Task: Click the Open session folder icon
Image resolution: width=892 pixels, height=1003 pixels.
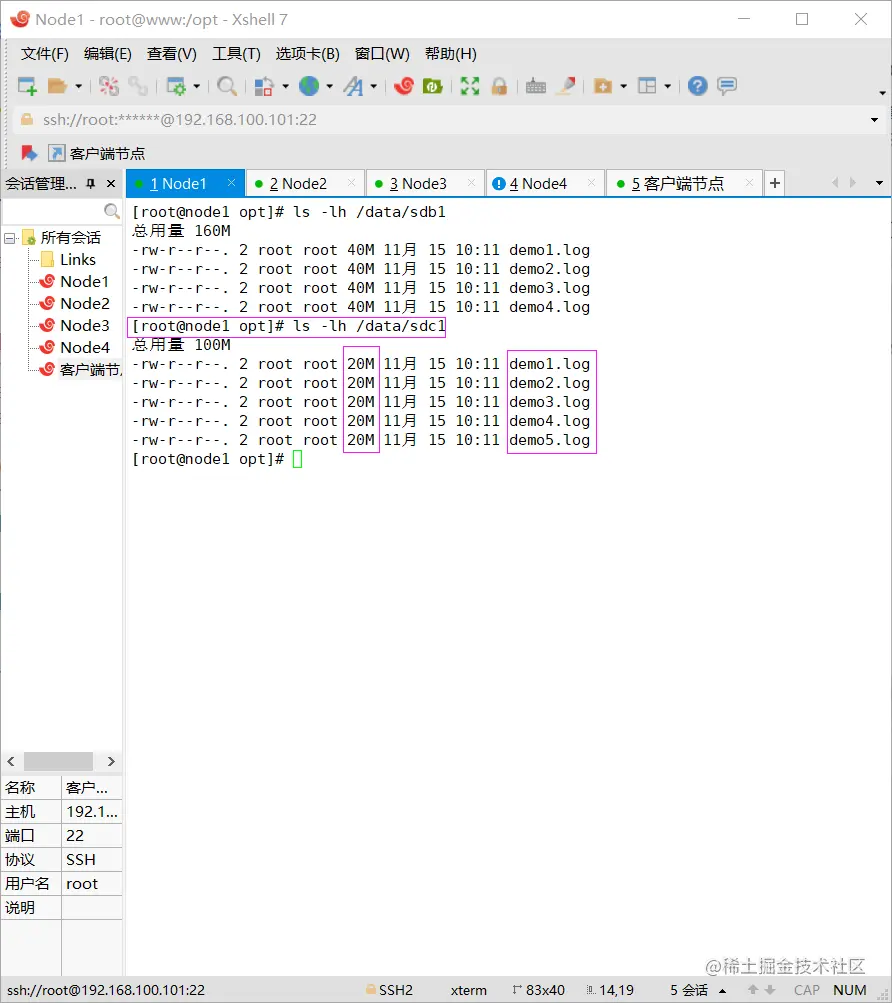Action: [58, 86]
